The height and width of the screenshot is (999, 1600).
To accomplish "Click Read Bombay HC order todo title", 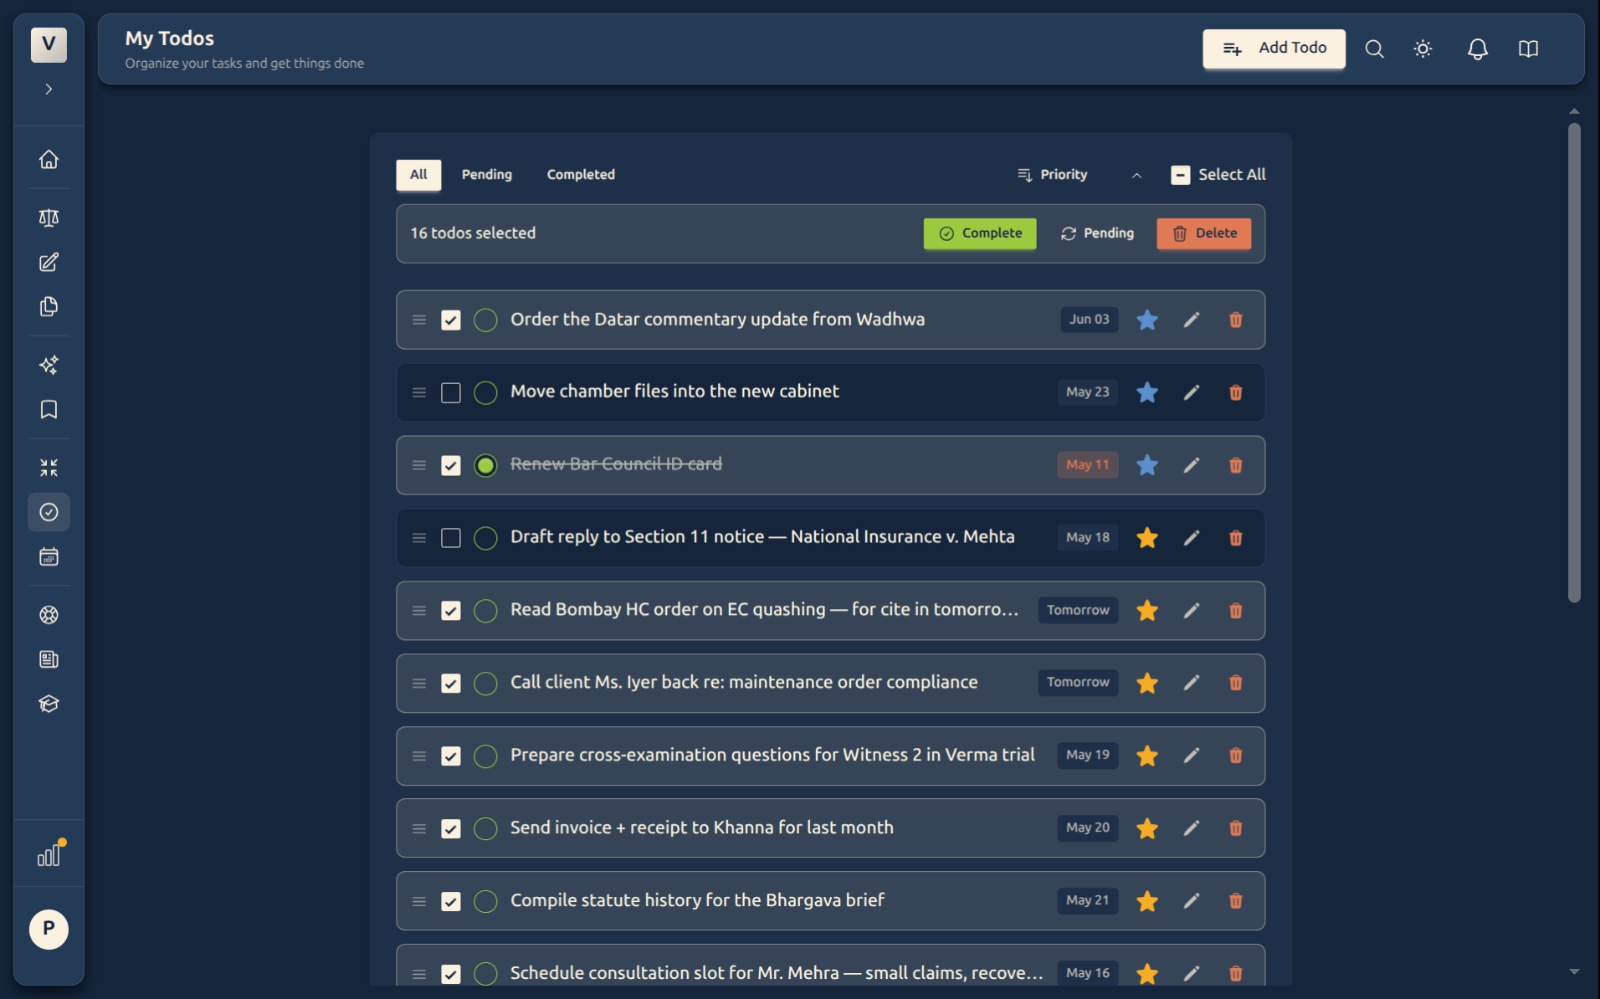I will 764,610.
